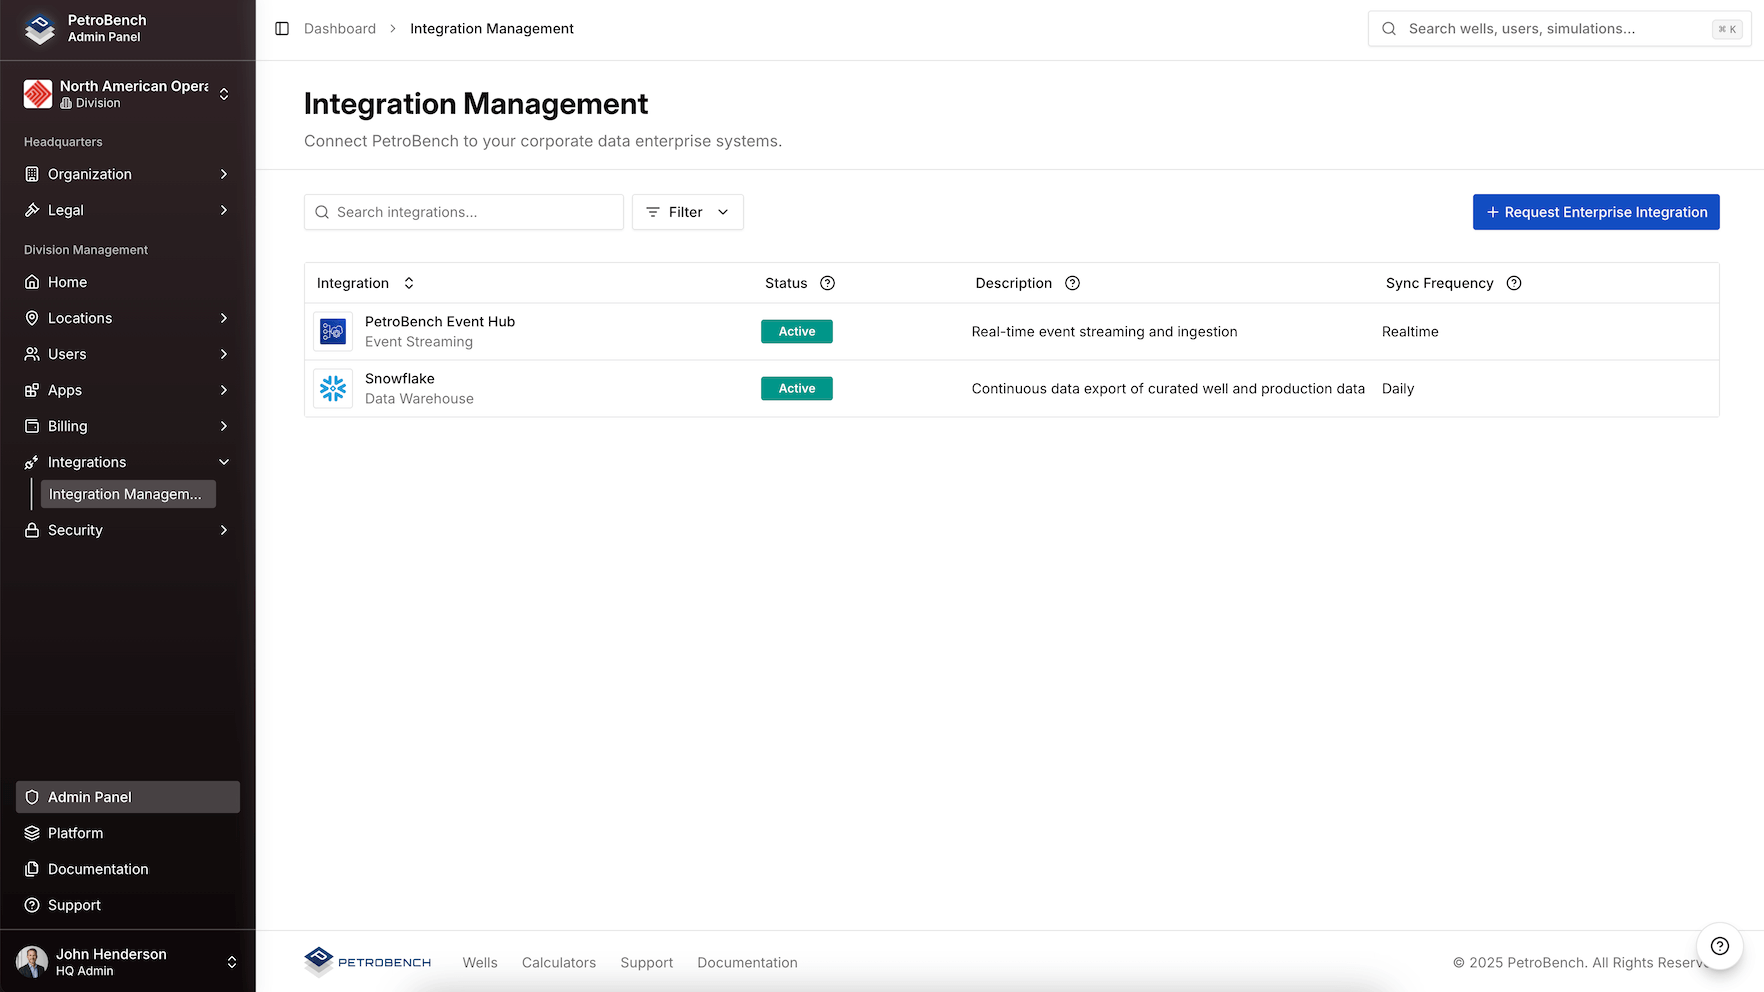Select the Organization building icon

(33, 174)
